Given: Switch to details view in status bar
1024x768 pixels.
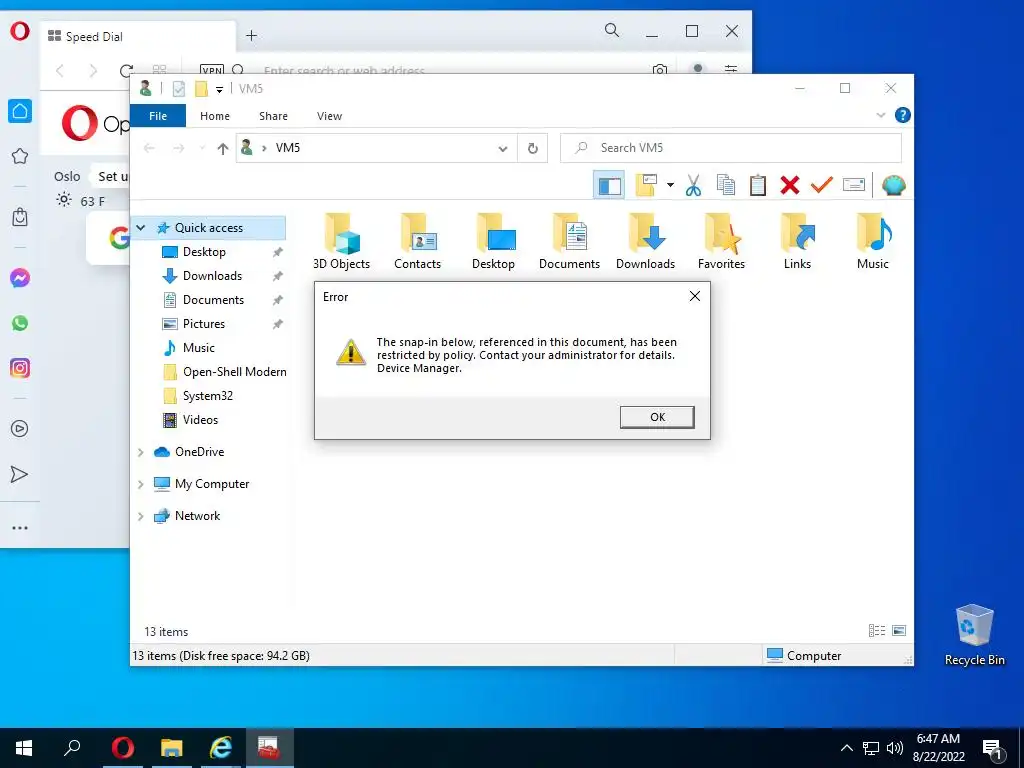Looking at the screenshot, I should click(877, 631).
